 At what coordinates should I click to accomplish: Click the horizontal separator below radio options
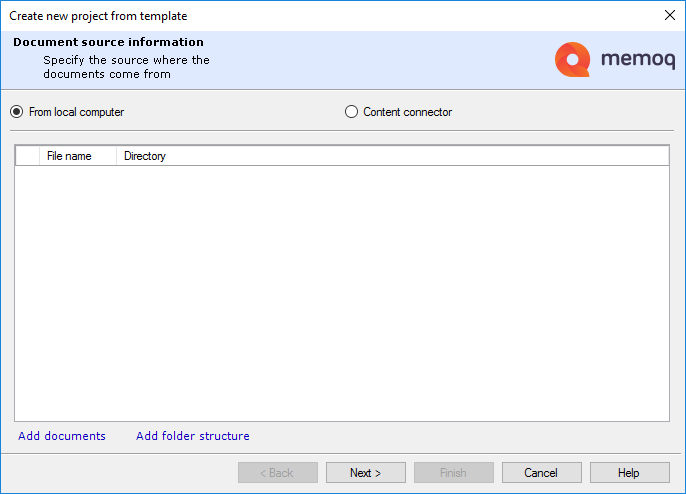pos(342,130)
